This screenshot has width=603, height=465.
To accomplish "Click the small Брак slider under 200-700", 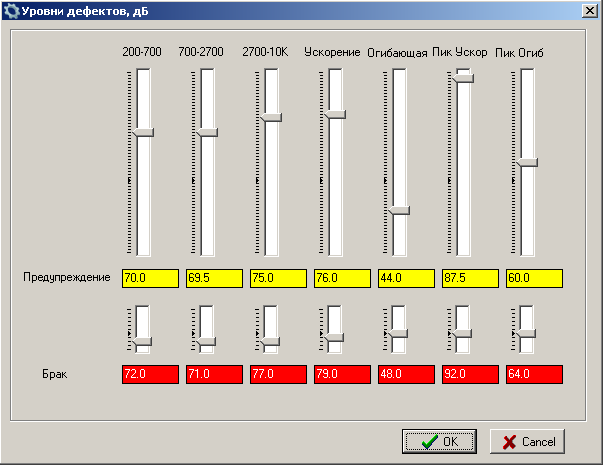I will [x=143, y=342].
